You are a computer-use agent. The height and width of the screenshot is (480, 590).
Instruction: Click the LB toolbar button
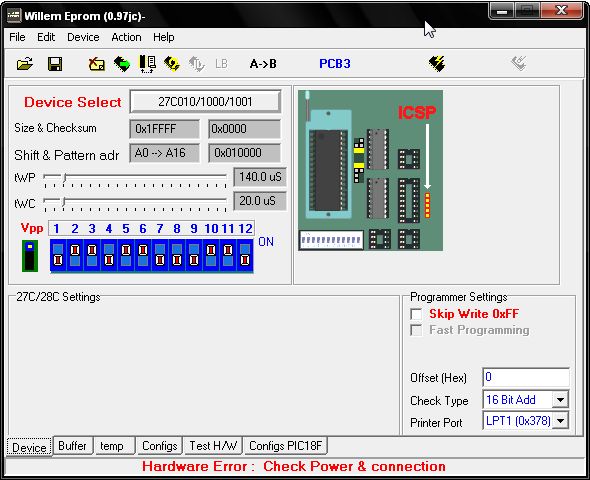[221, 64]
